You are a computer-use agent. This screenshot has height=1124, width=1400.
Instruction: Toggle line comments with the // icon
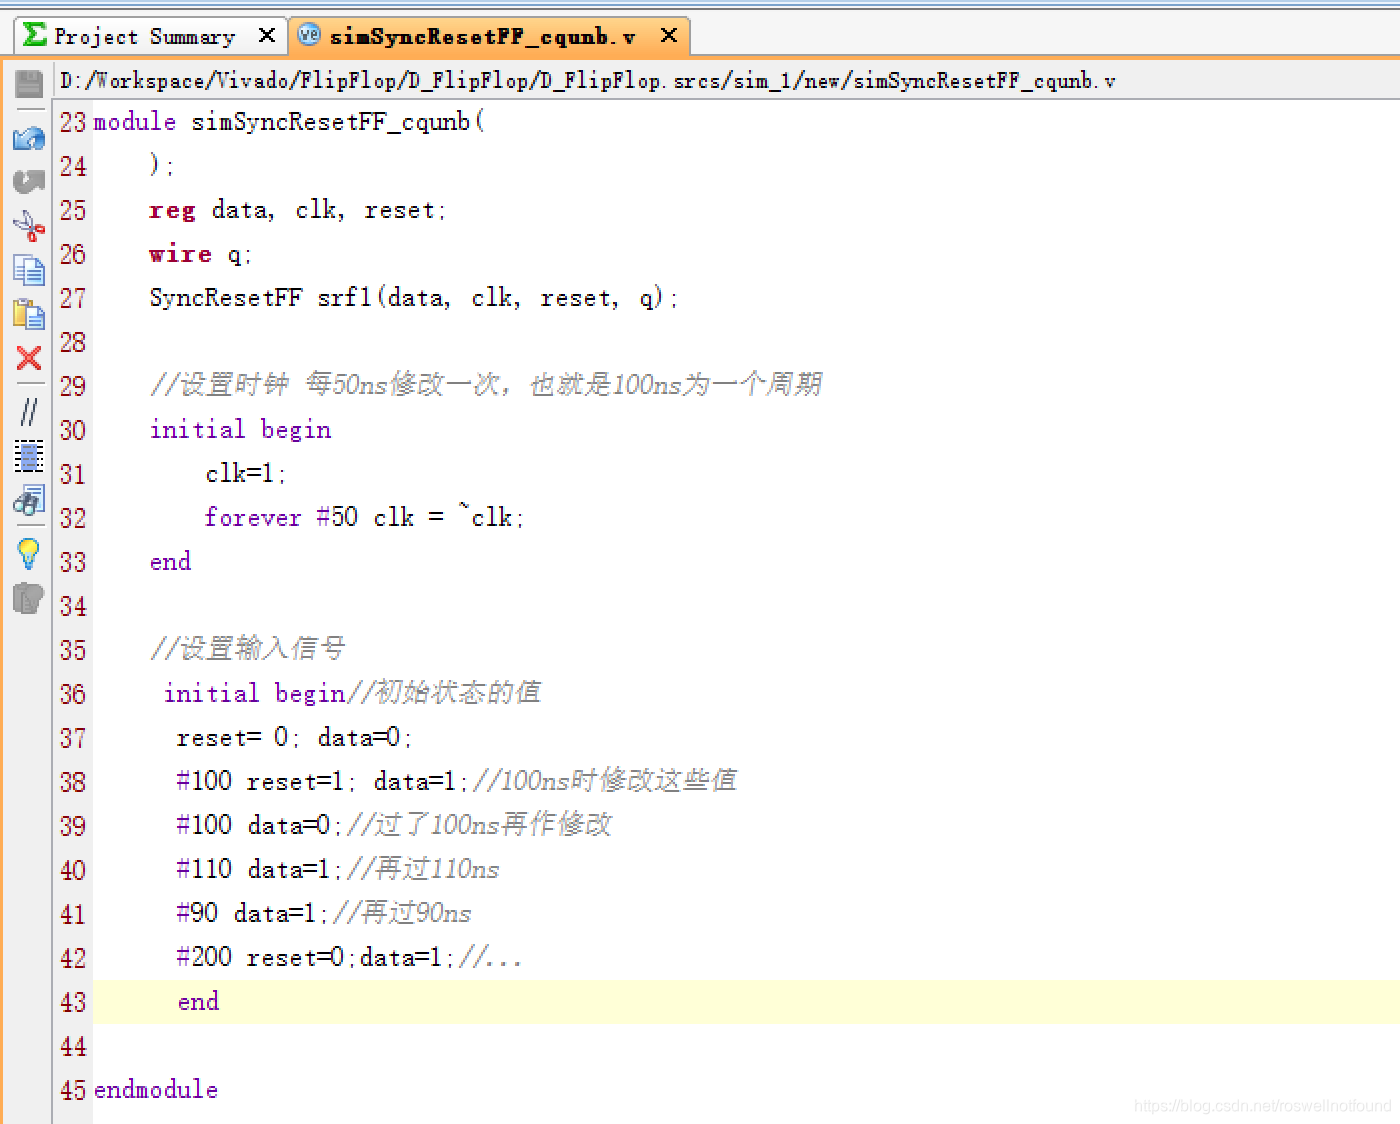coord(29,411)
